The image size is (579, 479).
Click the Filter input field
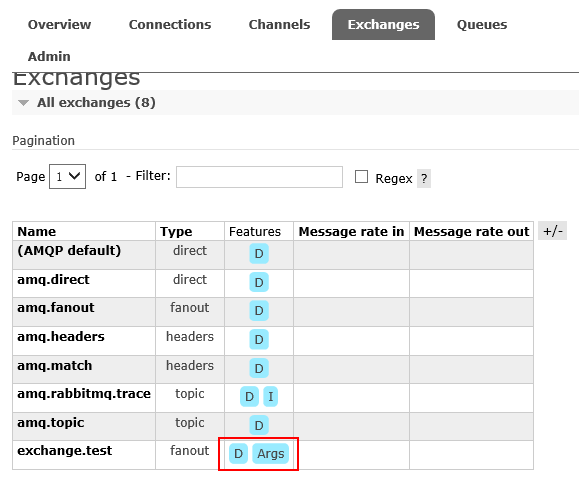[259, 177]
